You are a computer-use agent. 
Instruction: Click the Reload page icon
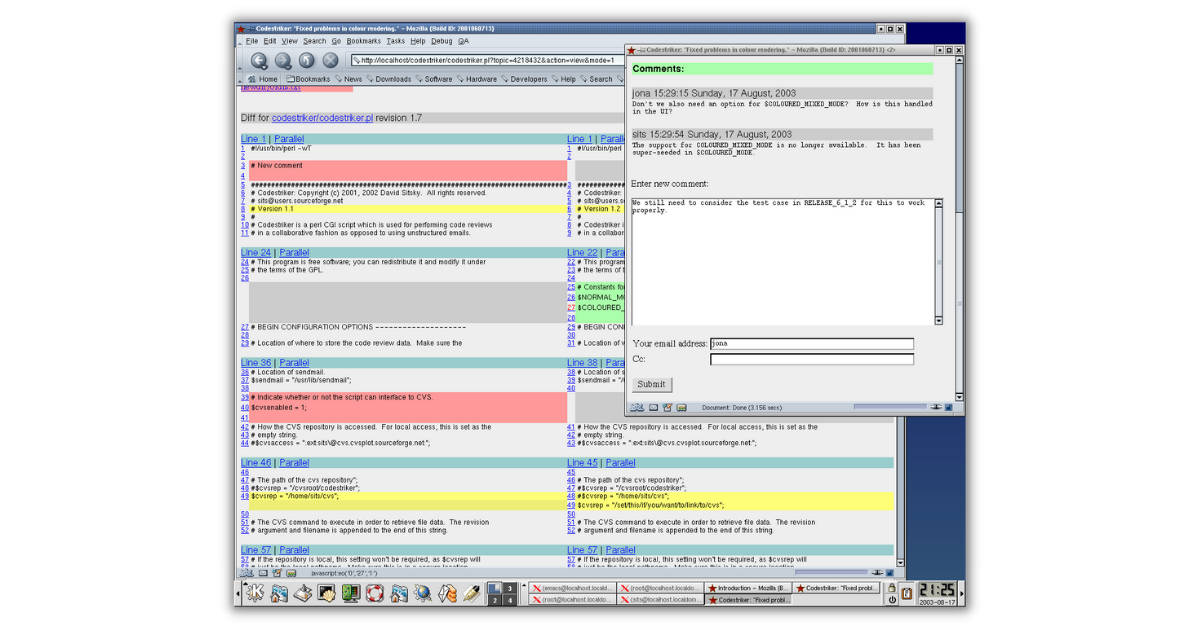click(306, 60)
